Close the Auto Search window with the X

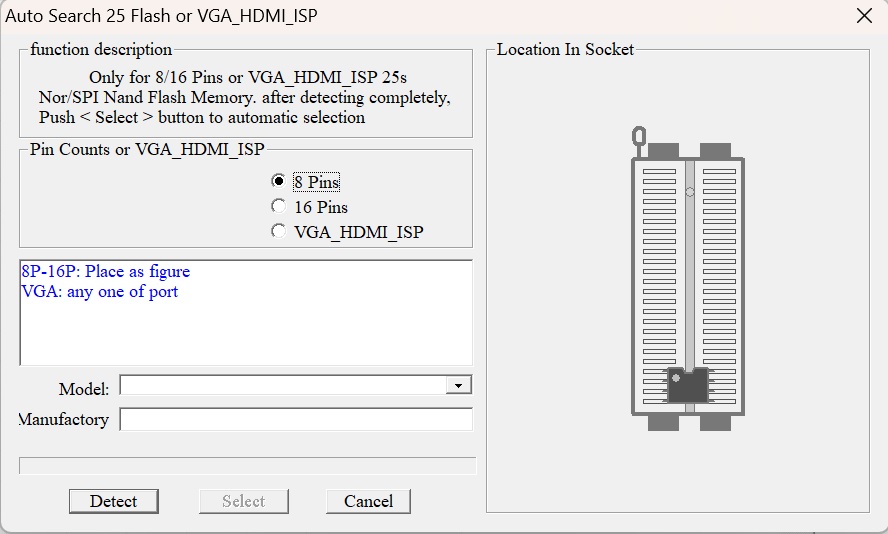(x=864, y=16)
